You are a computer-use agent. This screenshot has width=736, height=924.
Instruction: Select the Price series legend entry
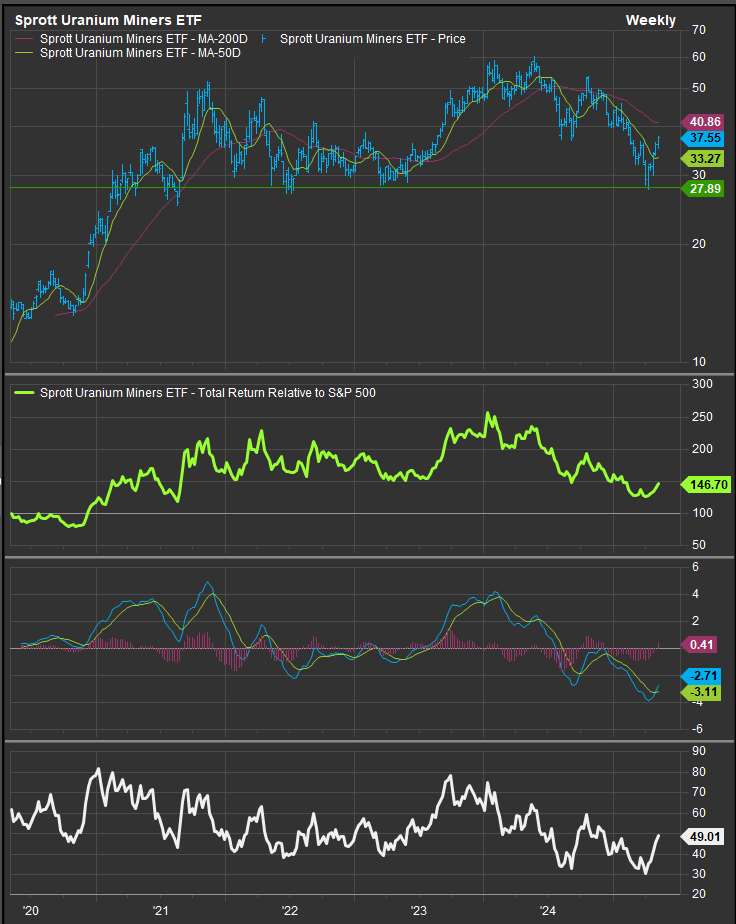click(364, 39)
